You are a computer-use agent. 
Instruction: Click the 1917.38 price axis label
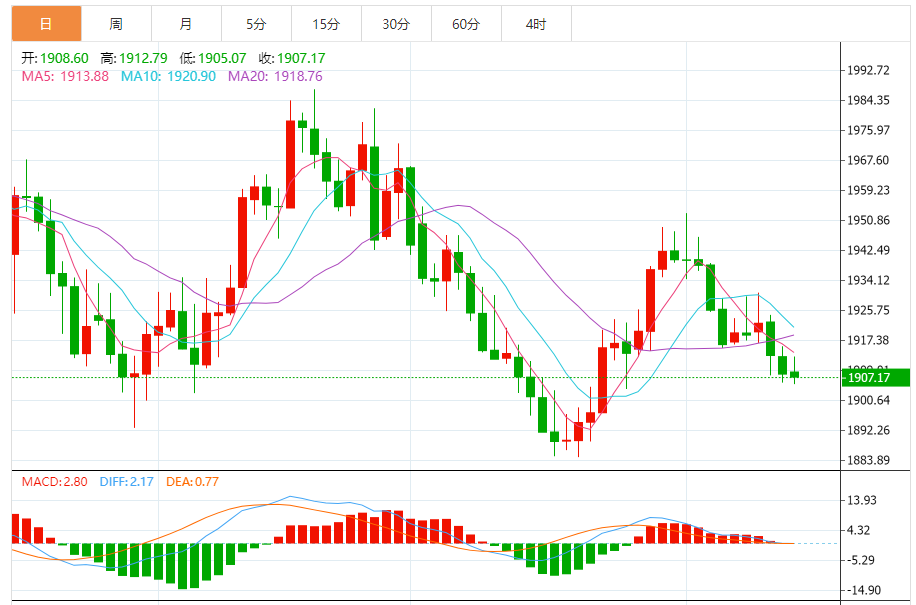point(868,340)
